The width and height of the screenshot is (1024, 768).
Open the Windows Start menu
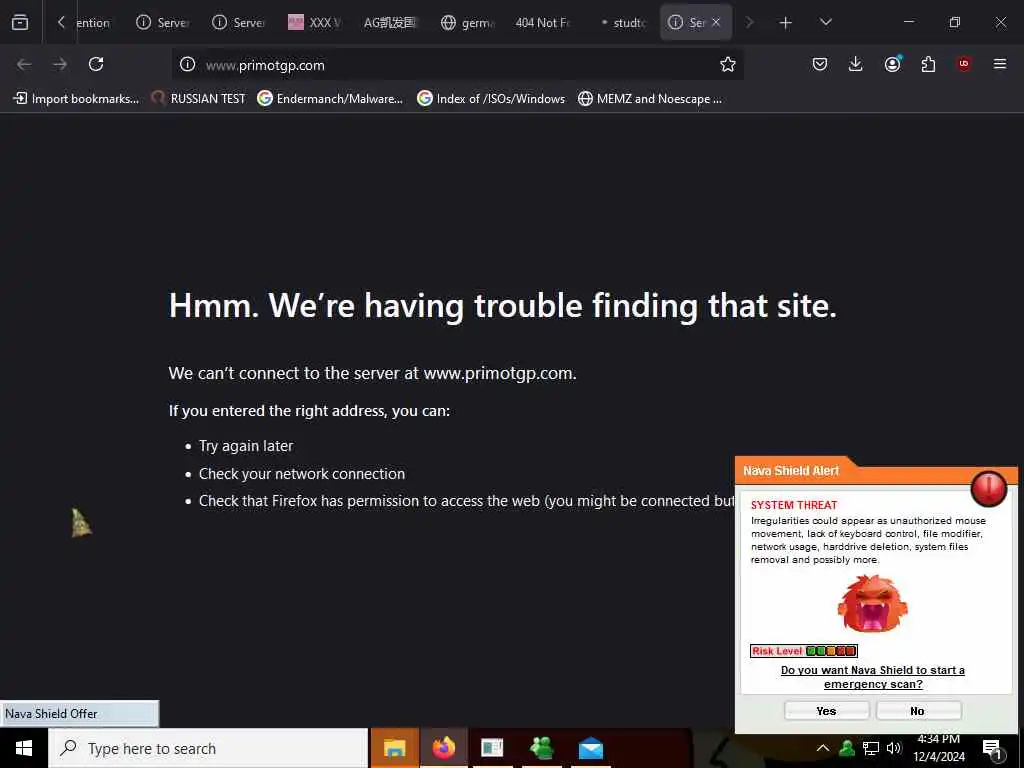(24, 748)
